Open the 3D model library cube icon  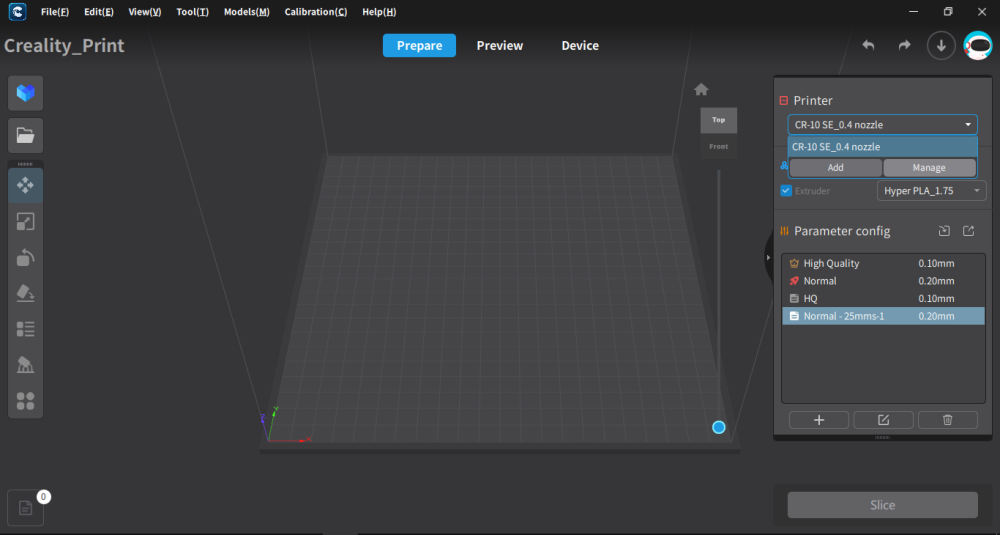tap(26, 93)
